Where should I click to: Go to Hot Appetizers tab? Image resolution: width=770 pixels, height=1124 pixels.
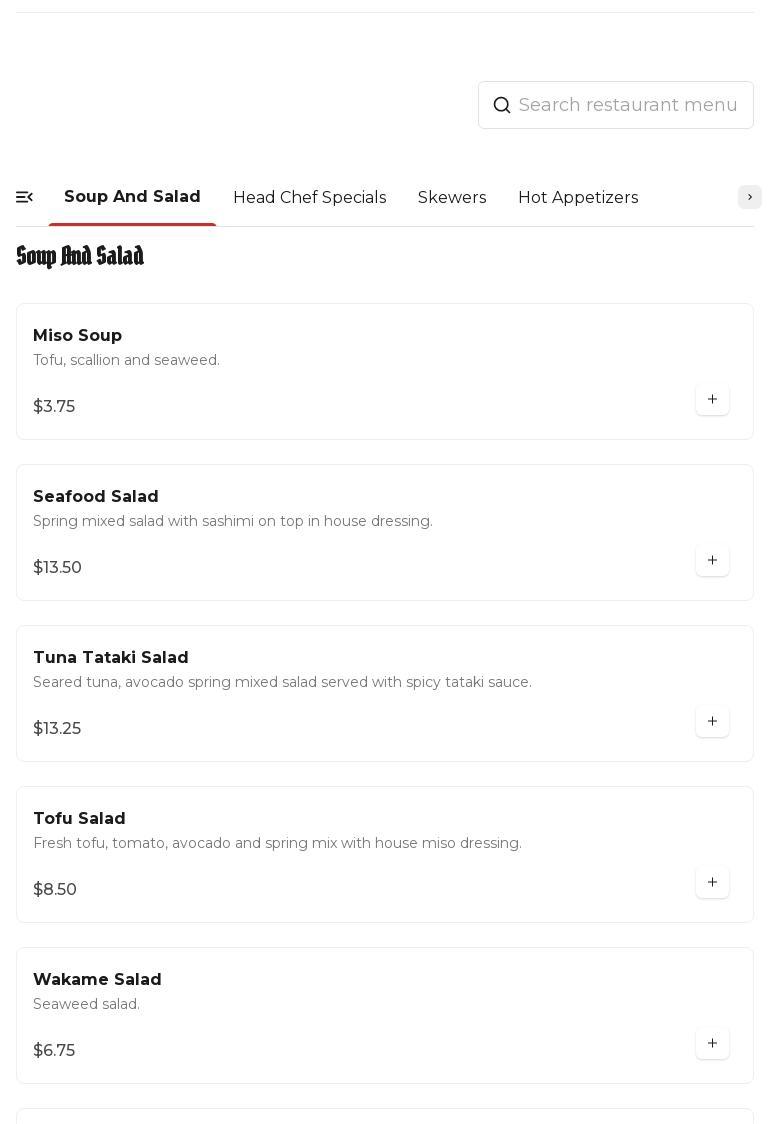click(578, 198)
